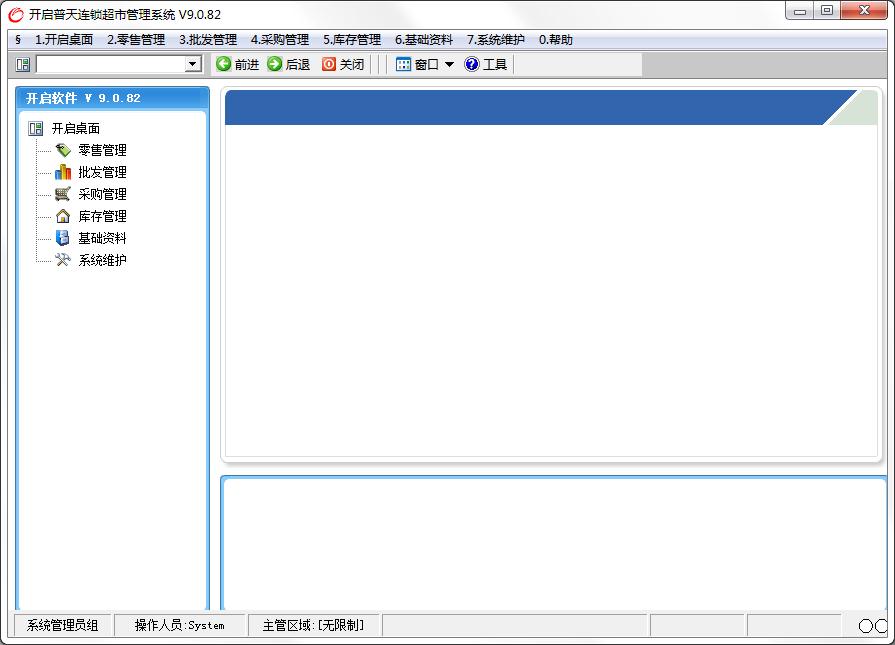Click the 窗口 toolbar button label
Viewport: 895px width, 645px height.
pyautogui.click(x=426, y=64)
